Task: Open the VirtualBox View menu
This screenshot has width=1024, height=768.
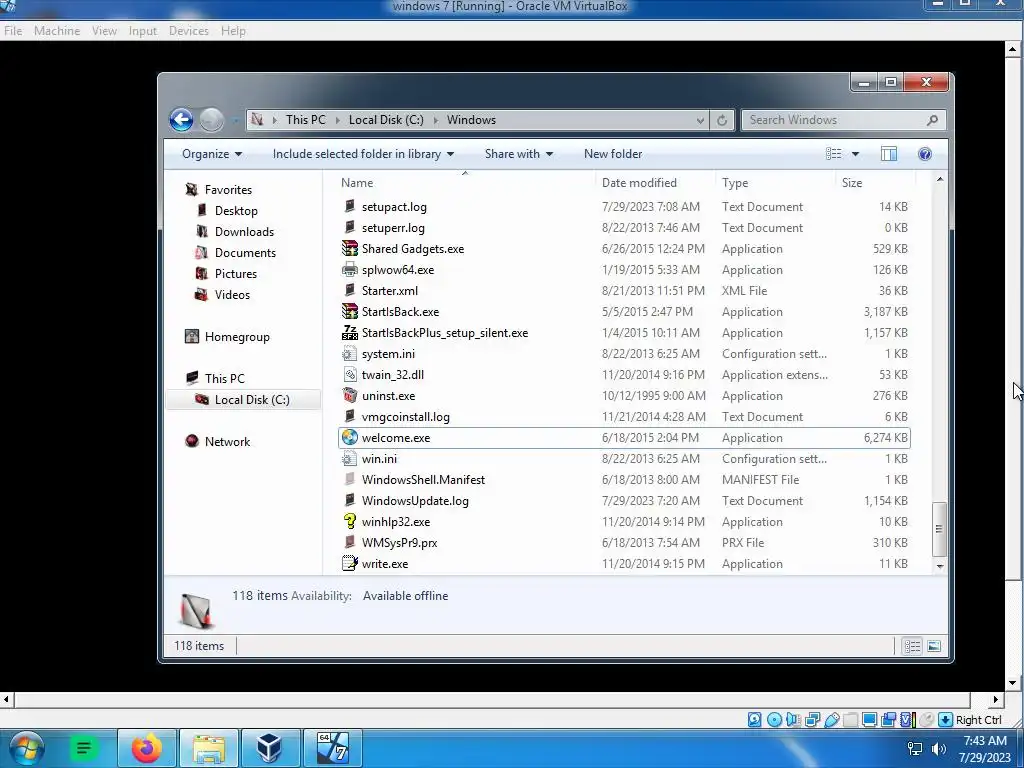Action: 104,31
